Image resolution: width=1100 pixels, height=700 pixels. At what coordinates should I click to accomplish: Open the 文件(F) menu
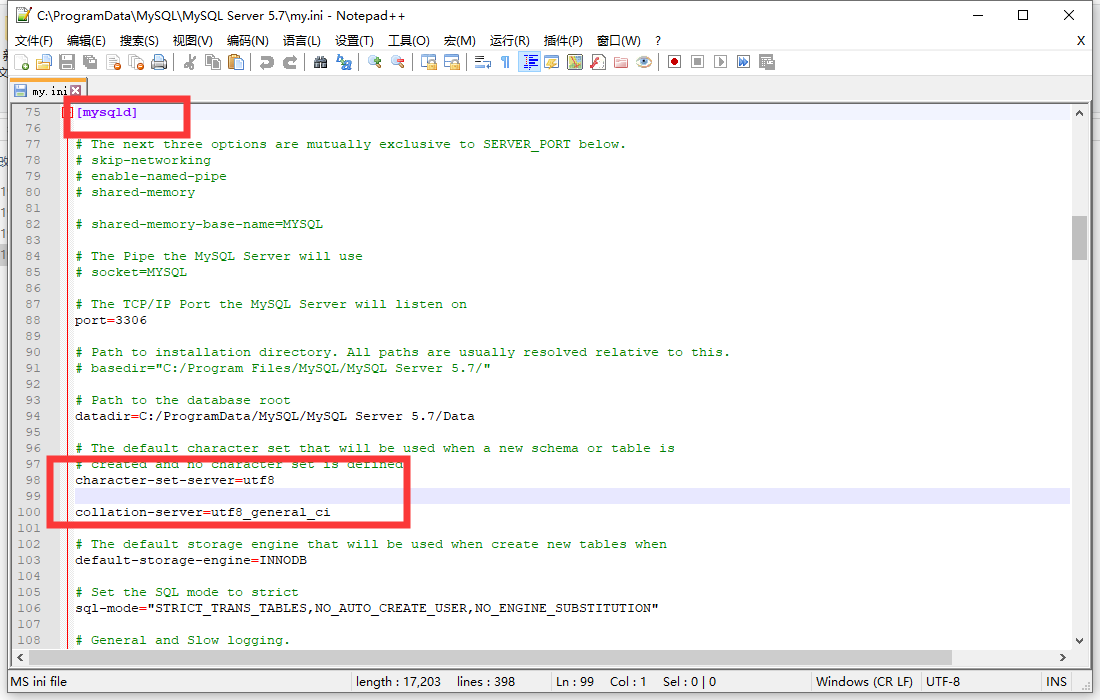tap(34, 41)
